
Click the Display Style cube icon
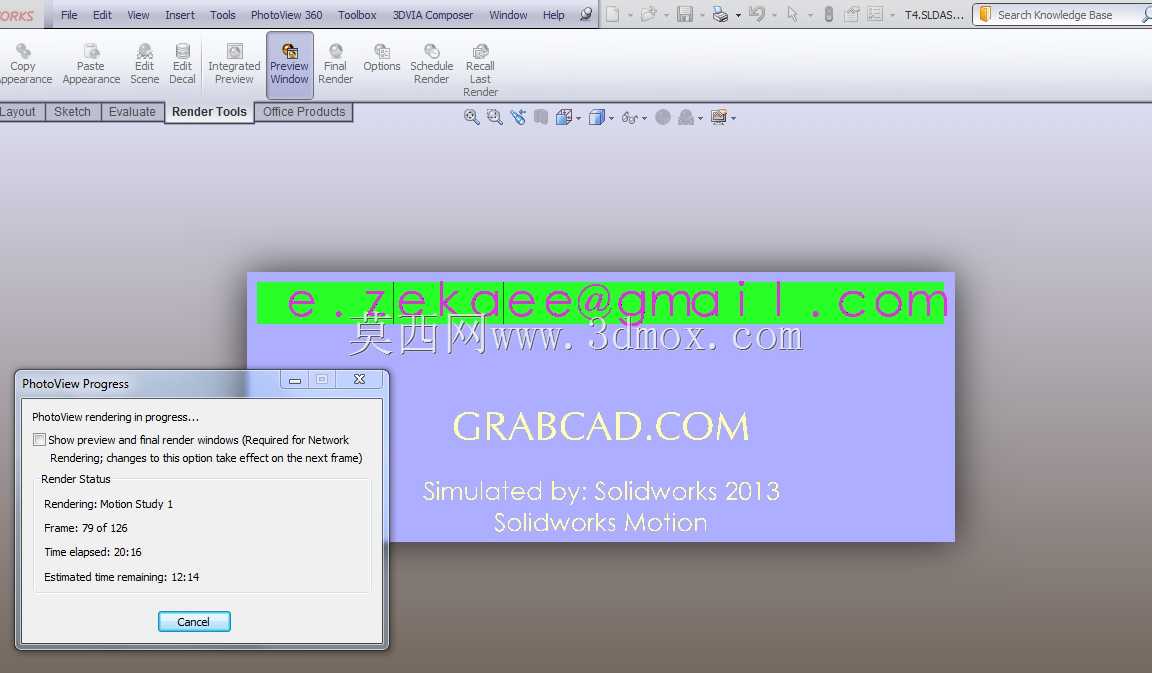597,117
